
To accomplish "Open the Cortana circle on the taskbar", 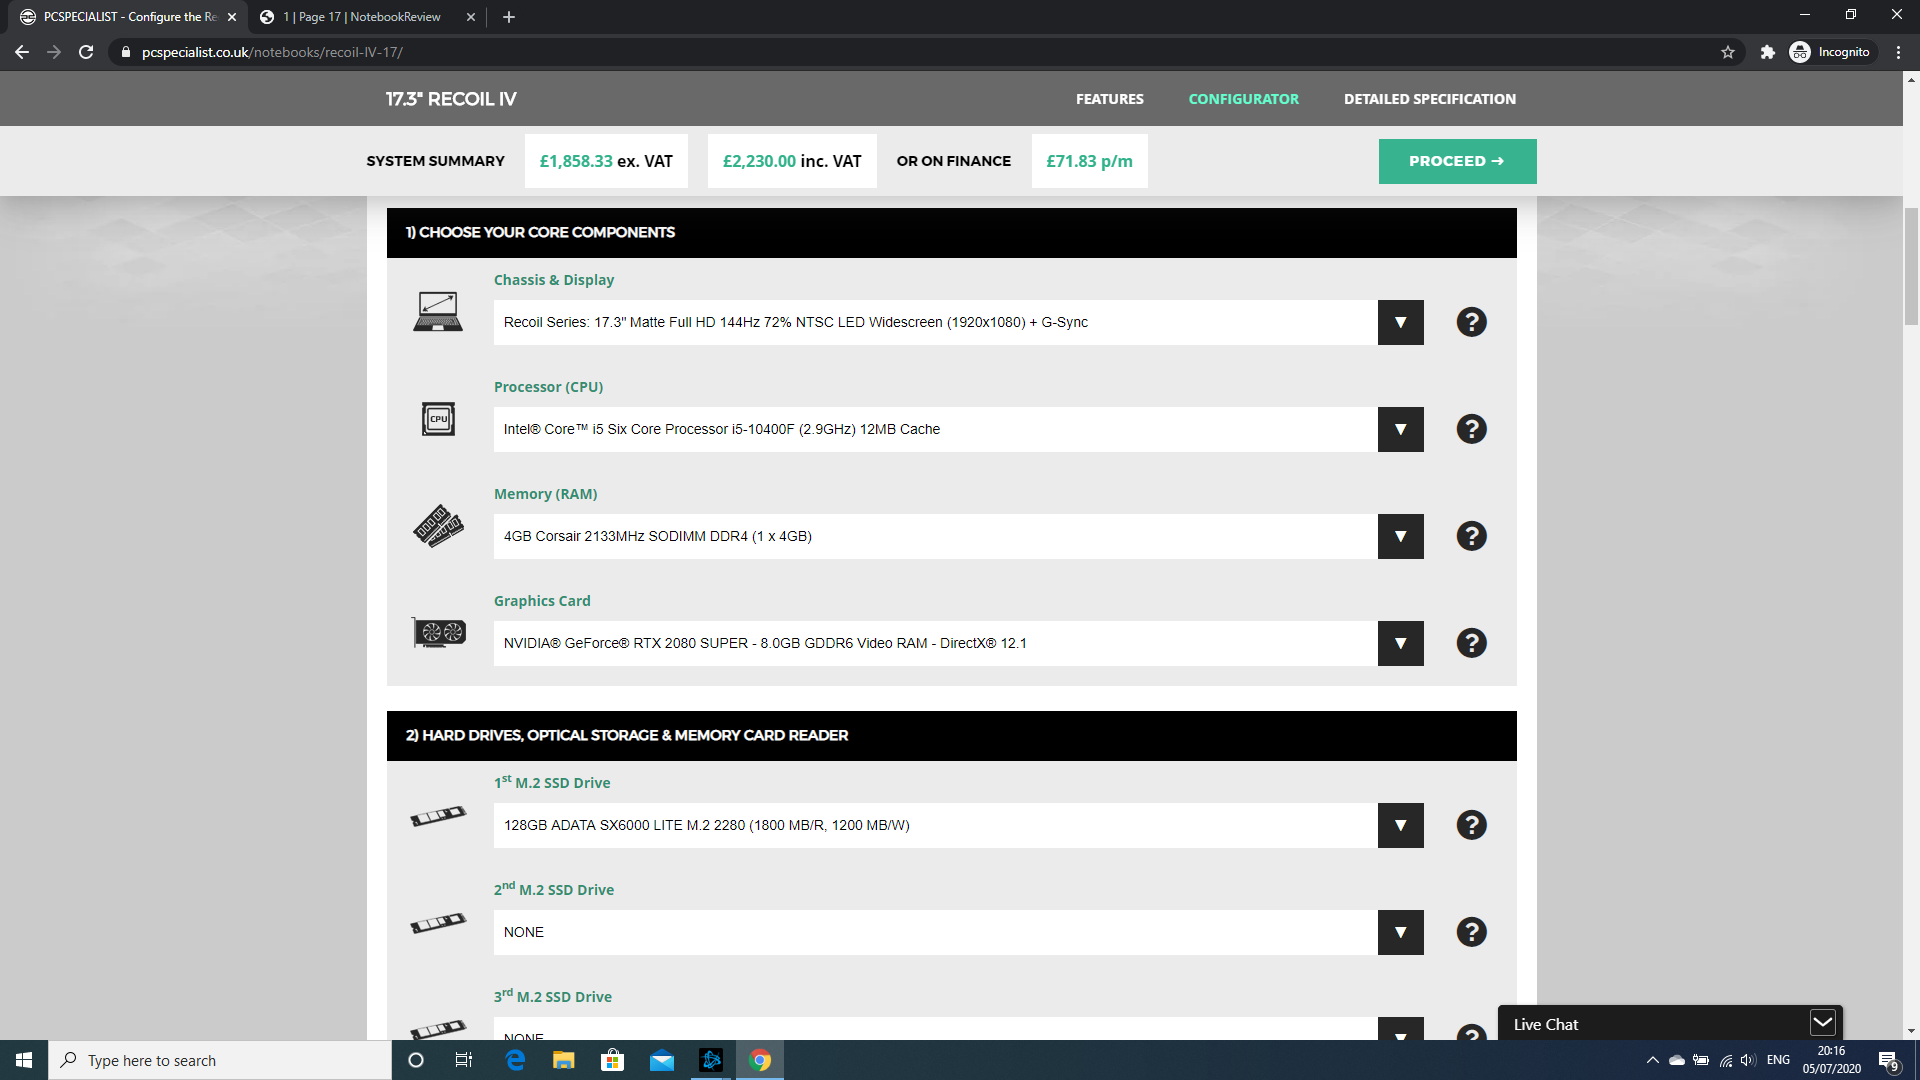I will click(x=416, y=1060).
